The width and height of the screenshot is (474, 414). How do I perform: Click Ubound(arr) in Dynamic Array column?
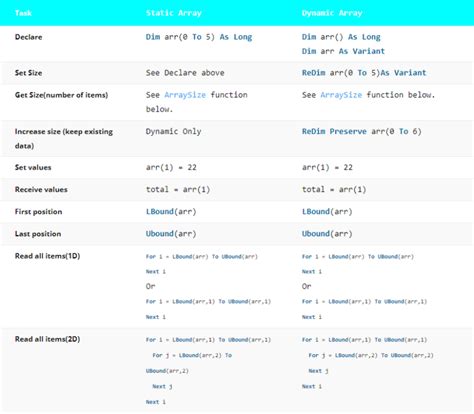(327, 234)
